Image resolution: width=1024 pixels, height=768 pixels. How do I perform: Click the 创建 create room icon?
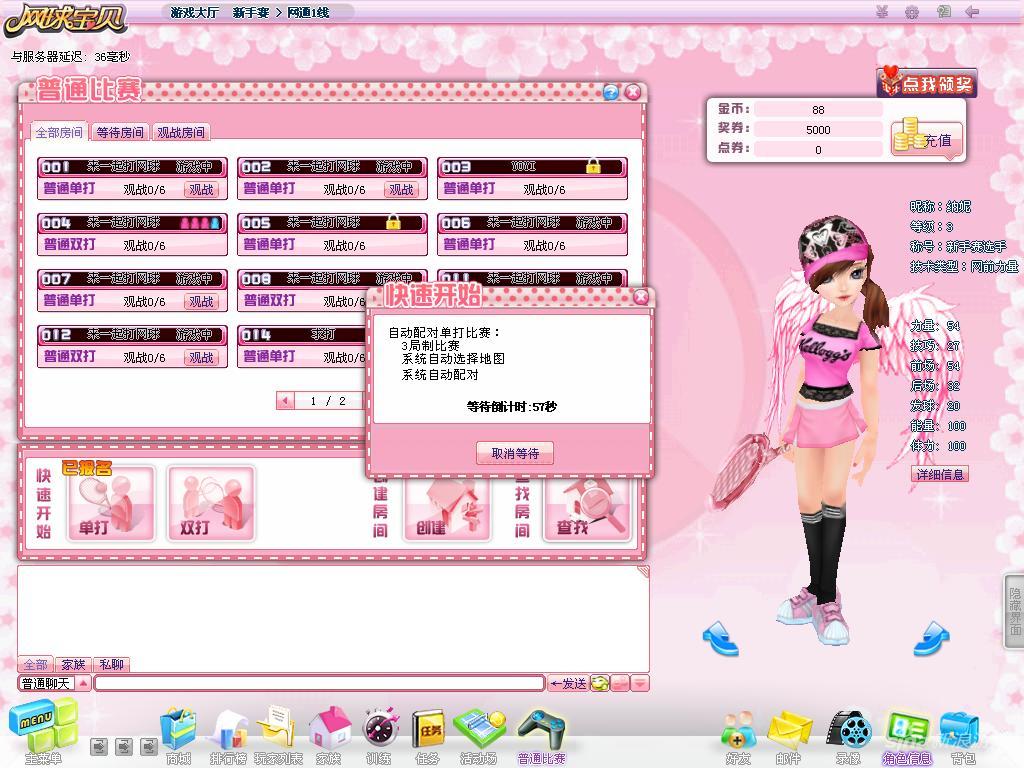point(447,509)
